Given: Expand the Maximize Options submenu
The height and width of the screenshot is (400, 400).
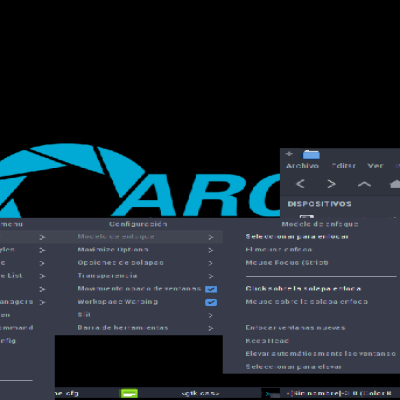Looking at the screenshot, I should (x=211, y=250).
